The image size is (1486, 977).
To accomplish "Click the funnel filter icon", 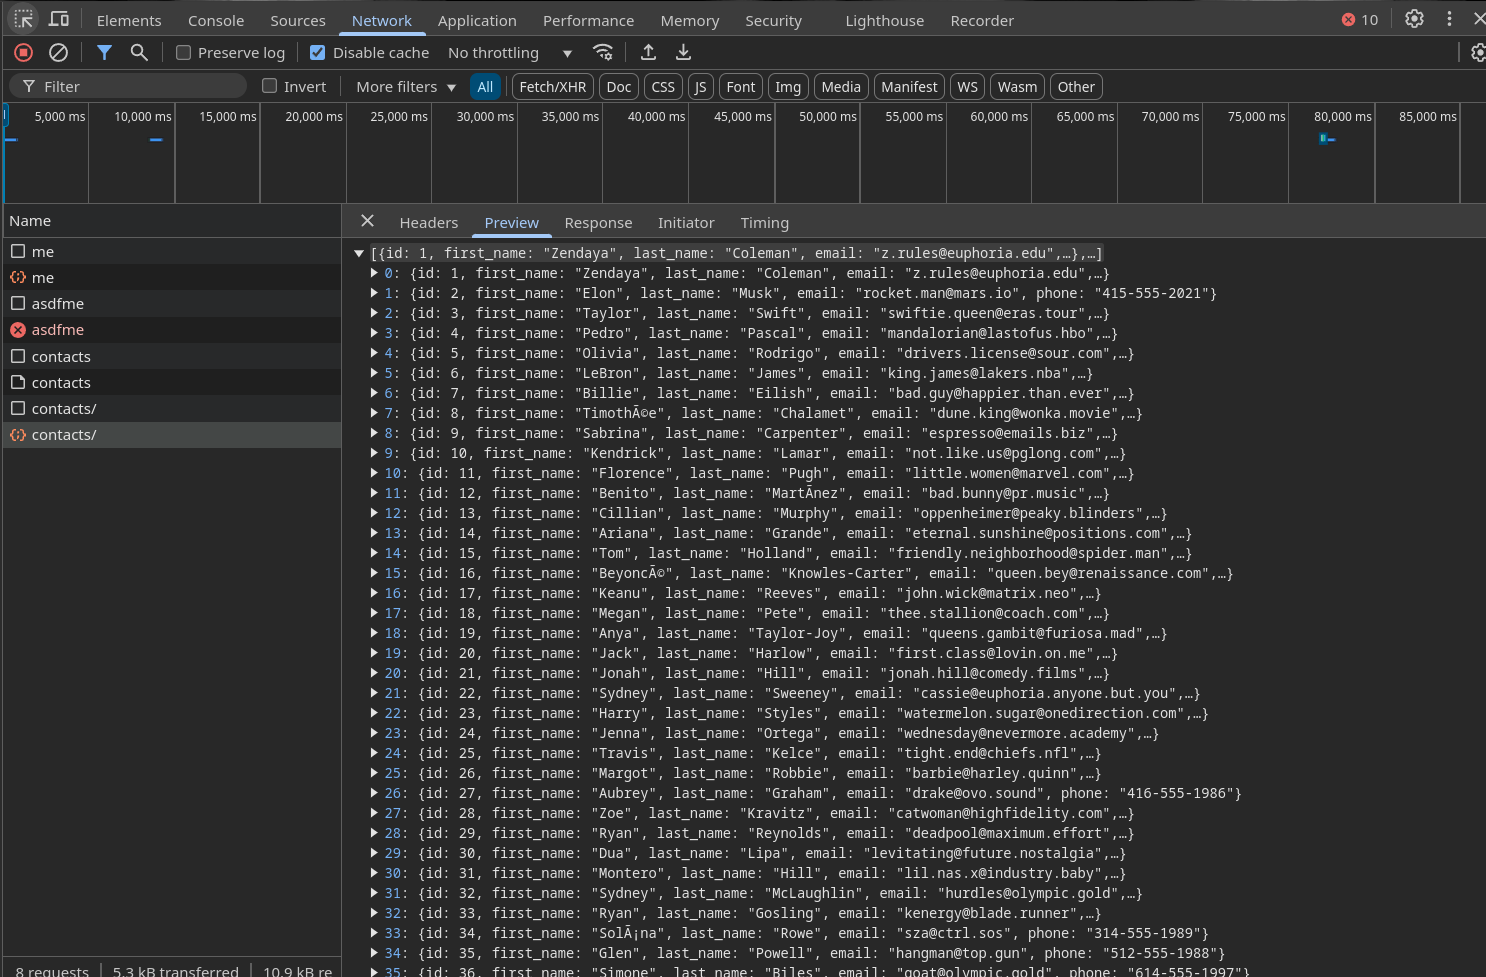I will tap(104, 53).
